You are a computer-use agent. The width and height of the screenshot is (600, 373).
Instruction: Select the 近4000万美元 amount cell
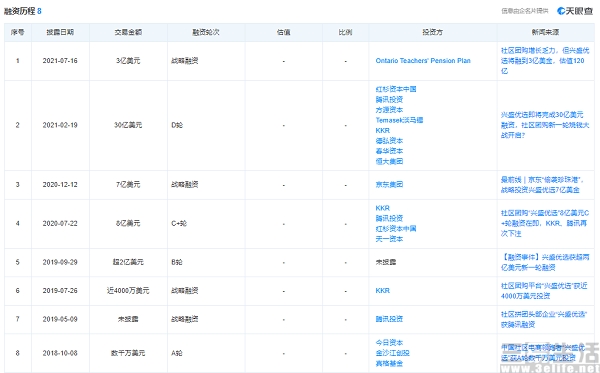tap(128, 290)
